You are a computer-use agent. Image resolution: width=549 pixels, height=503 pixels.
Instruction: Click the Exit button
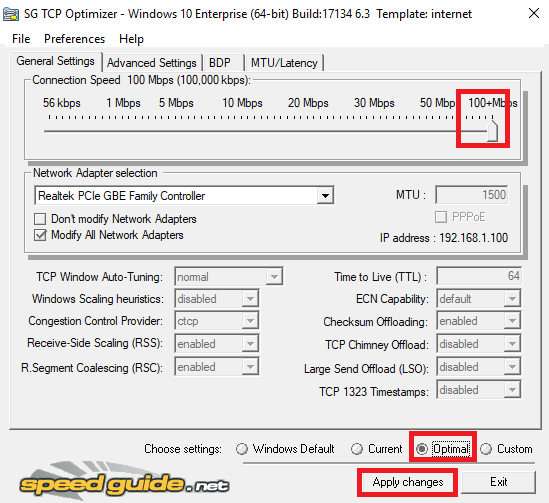coord(499,482)
